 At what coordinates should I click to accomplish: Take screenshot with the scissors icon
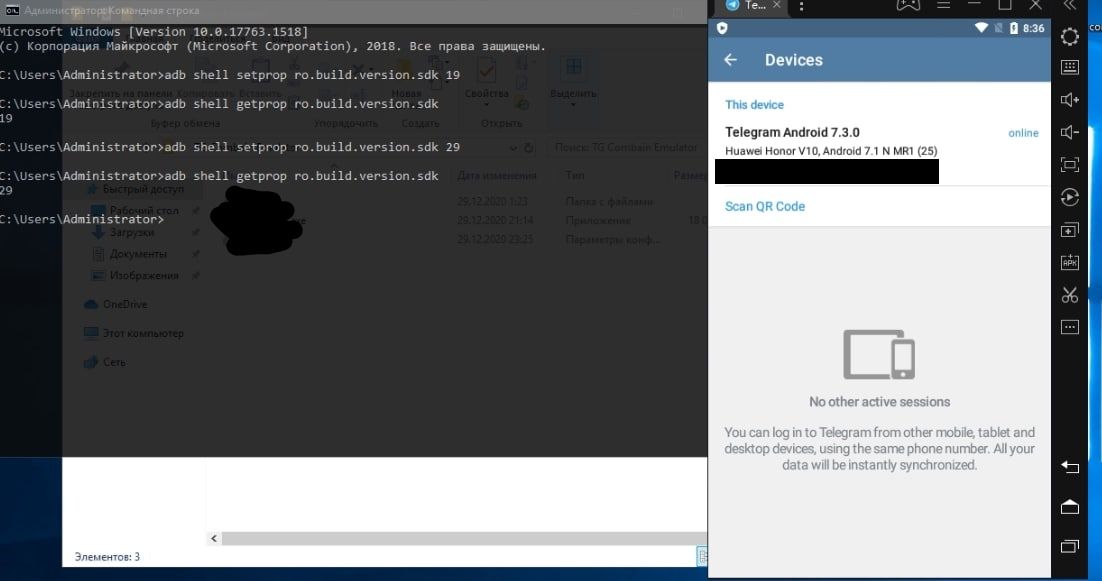coord(1070,295)
